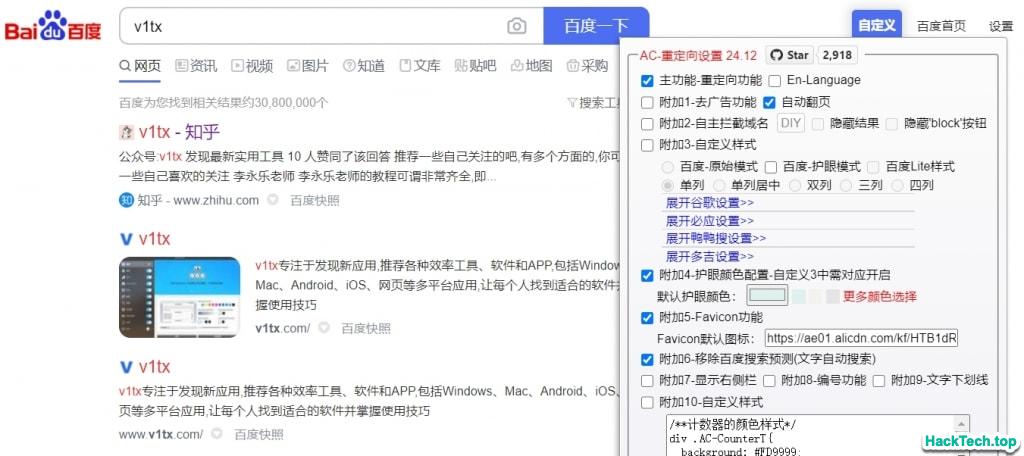Viewport: 1024px width, 456px height.
Task: Expand 展开必应设置>> section
Action: click(x=710, y=221)
